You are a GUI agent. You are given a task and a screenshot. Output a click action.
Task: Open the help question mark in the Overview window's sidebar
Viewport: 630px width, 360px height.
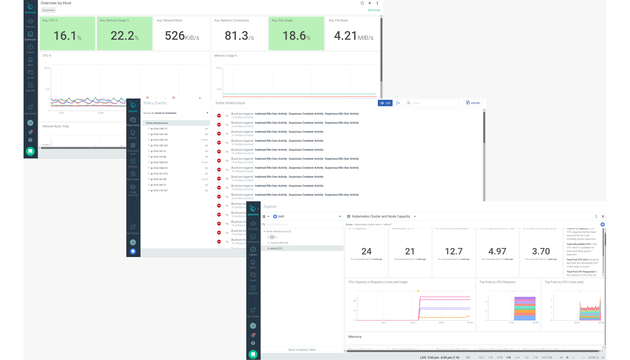[31, 140]
